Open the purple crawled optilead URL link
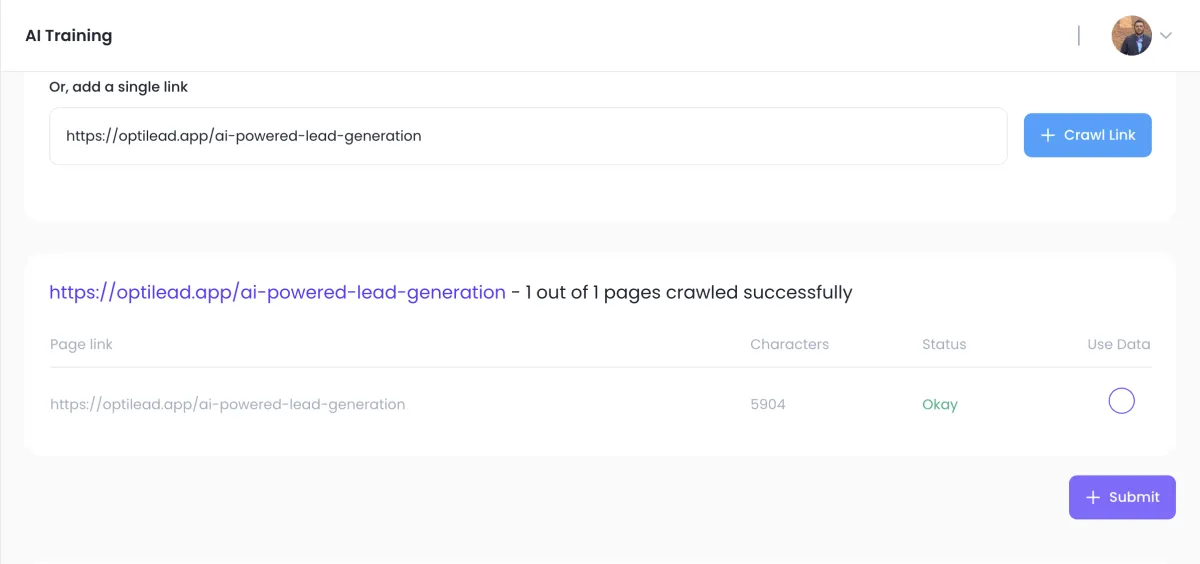The image size is (1200, 564). [x=277, y=293]
